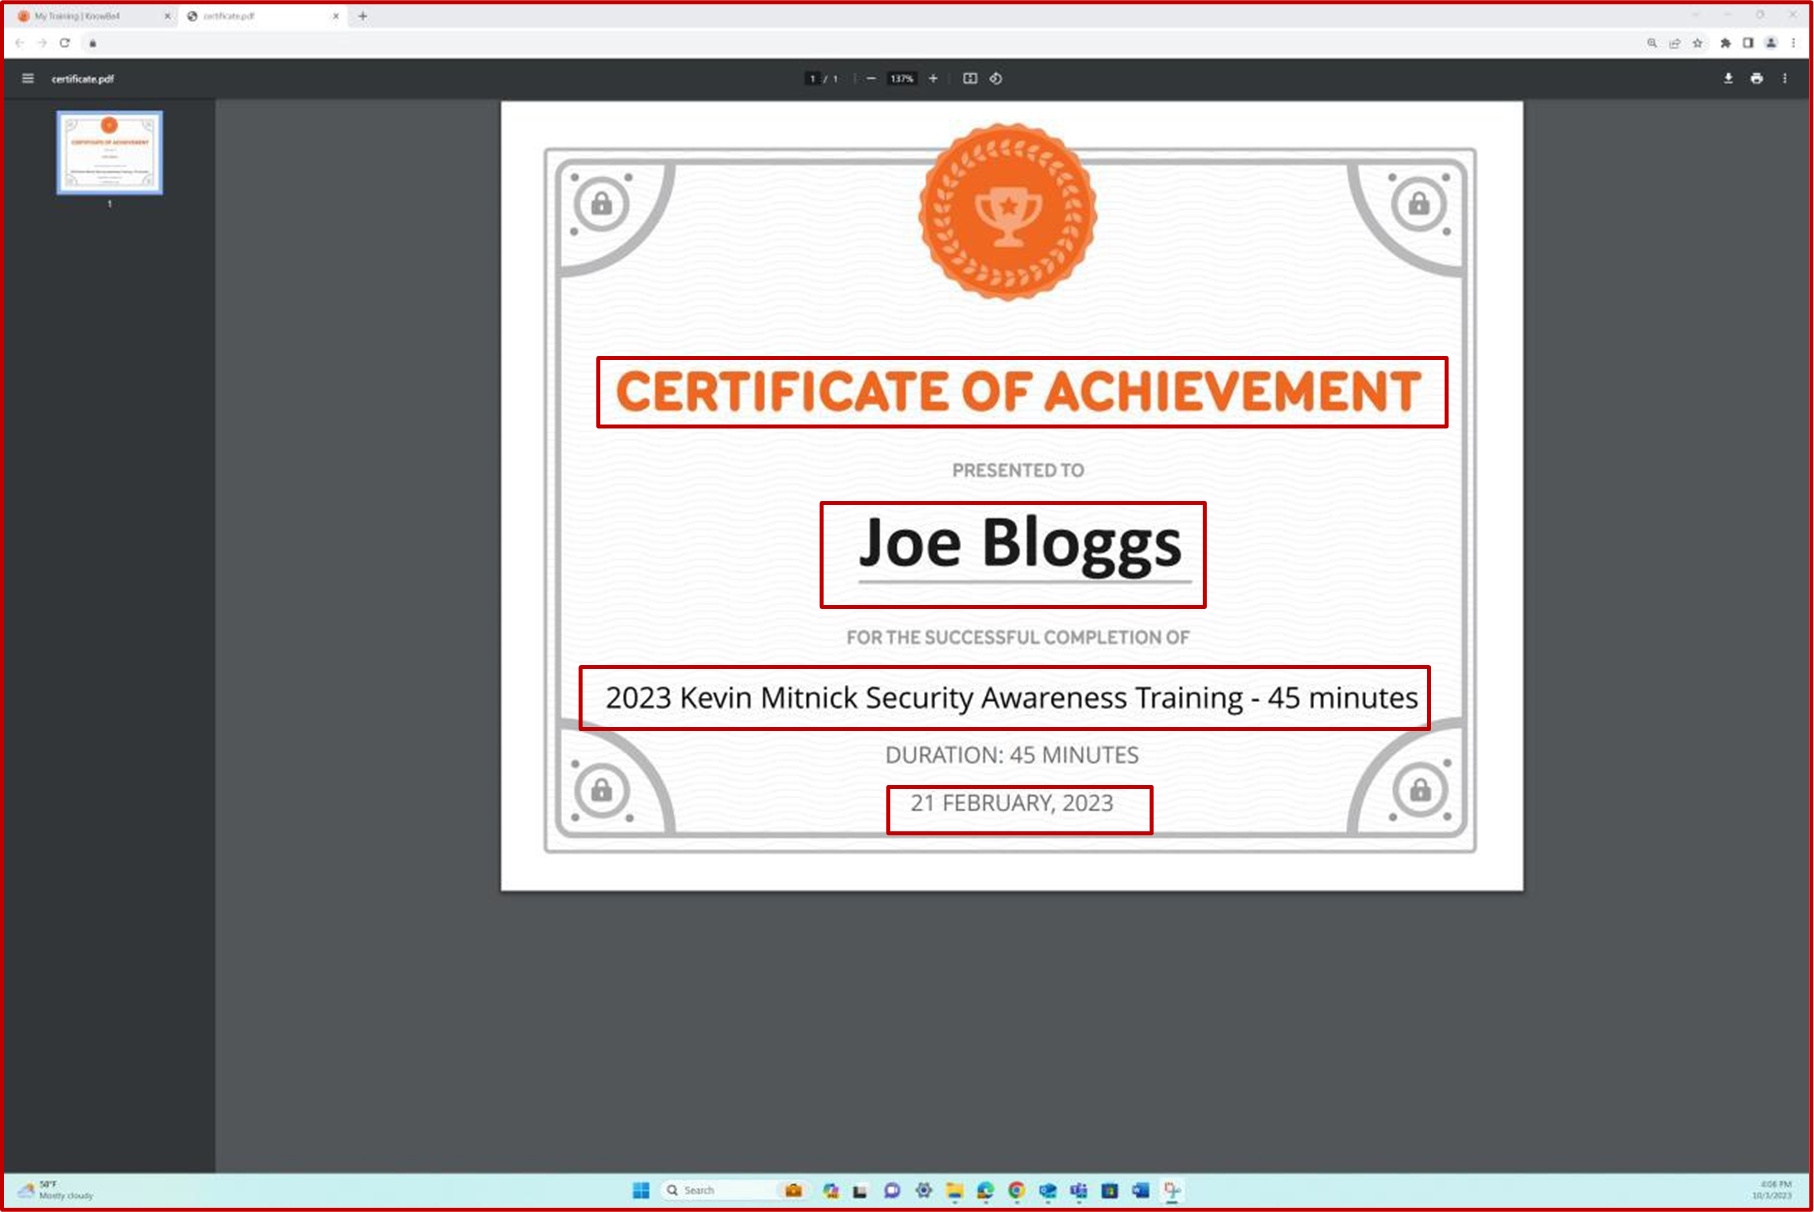
Task: Open the browser extensions puzzle icon
Action: pos(1726,43)
